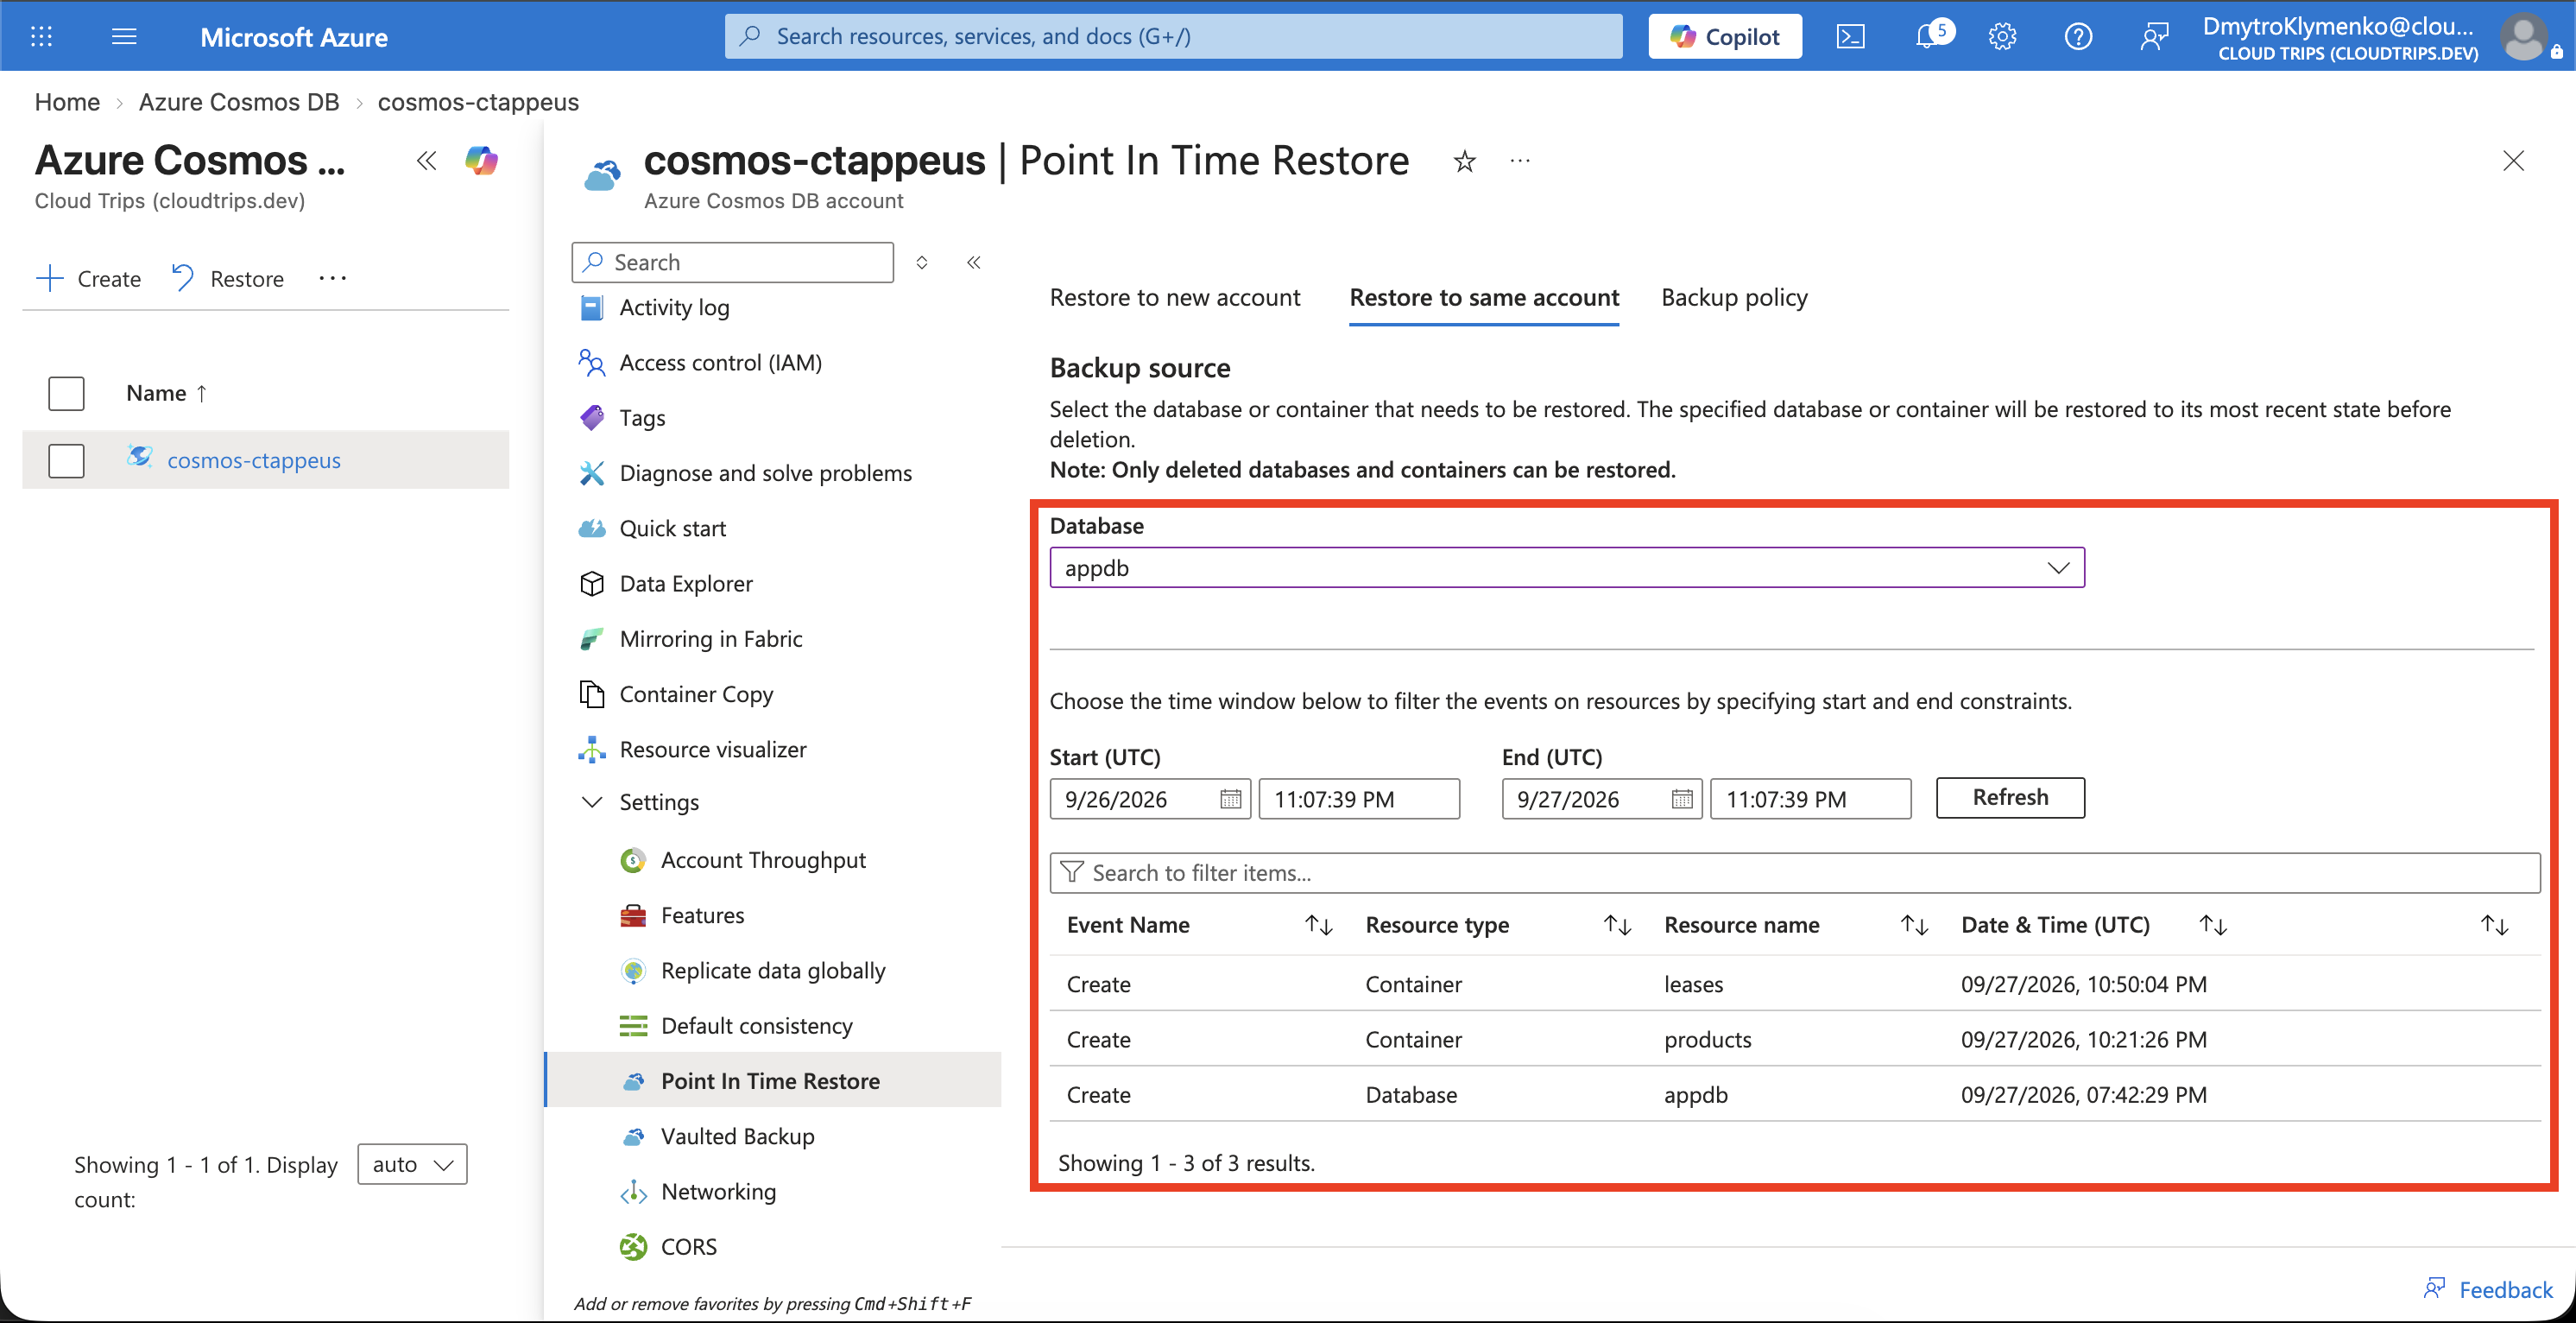Click the user account avatar

click(x=2523, y=37)
